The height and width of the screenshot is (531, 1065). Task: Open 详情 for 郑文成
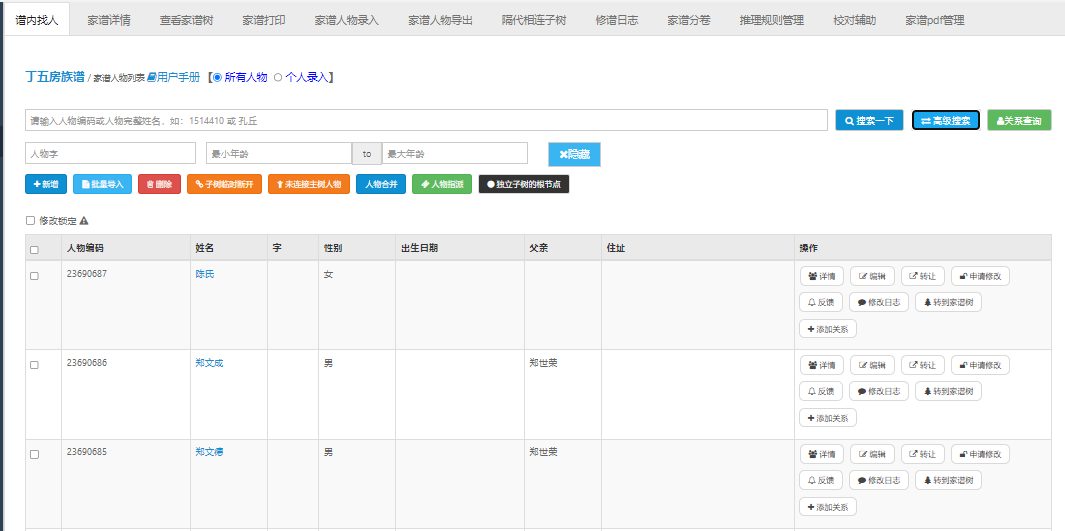pos(822,365)
